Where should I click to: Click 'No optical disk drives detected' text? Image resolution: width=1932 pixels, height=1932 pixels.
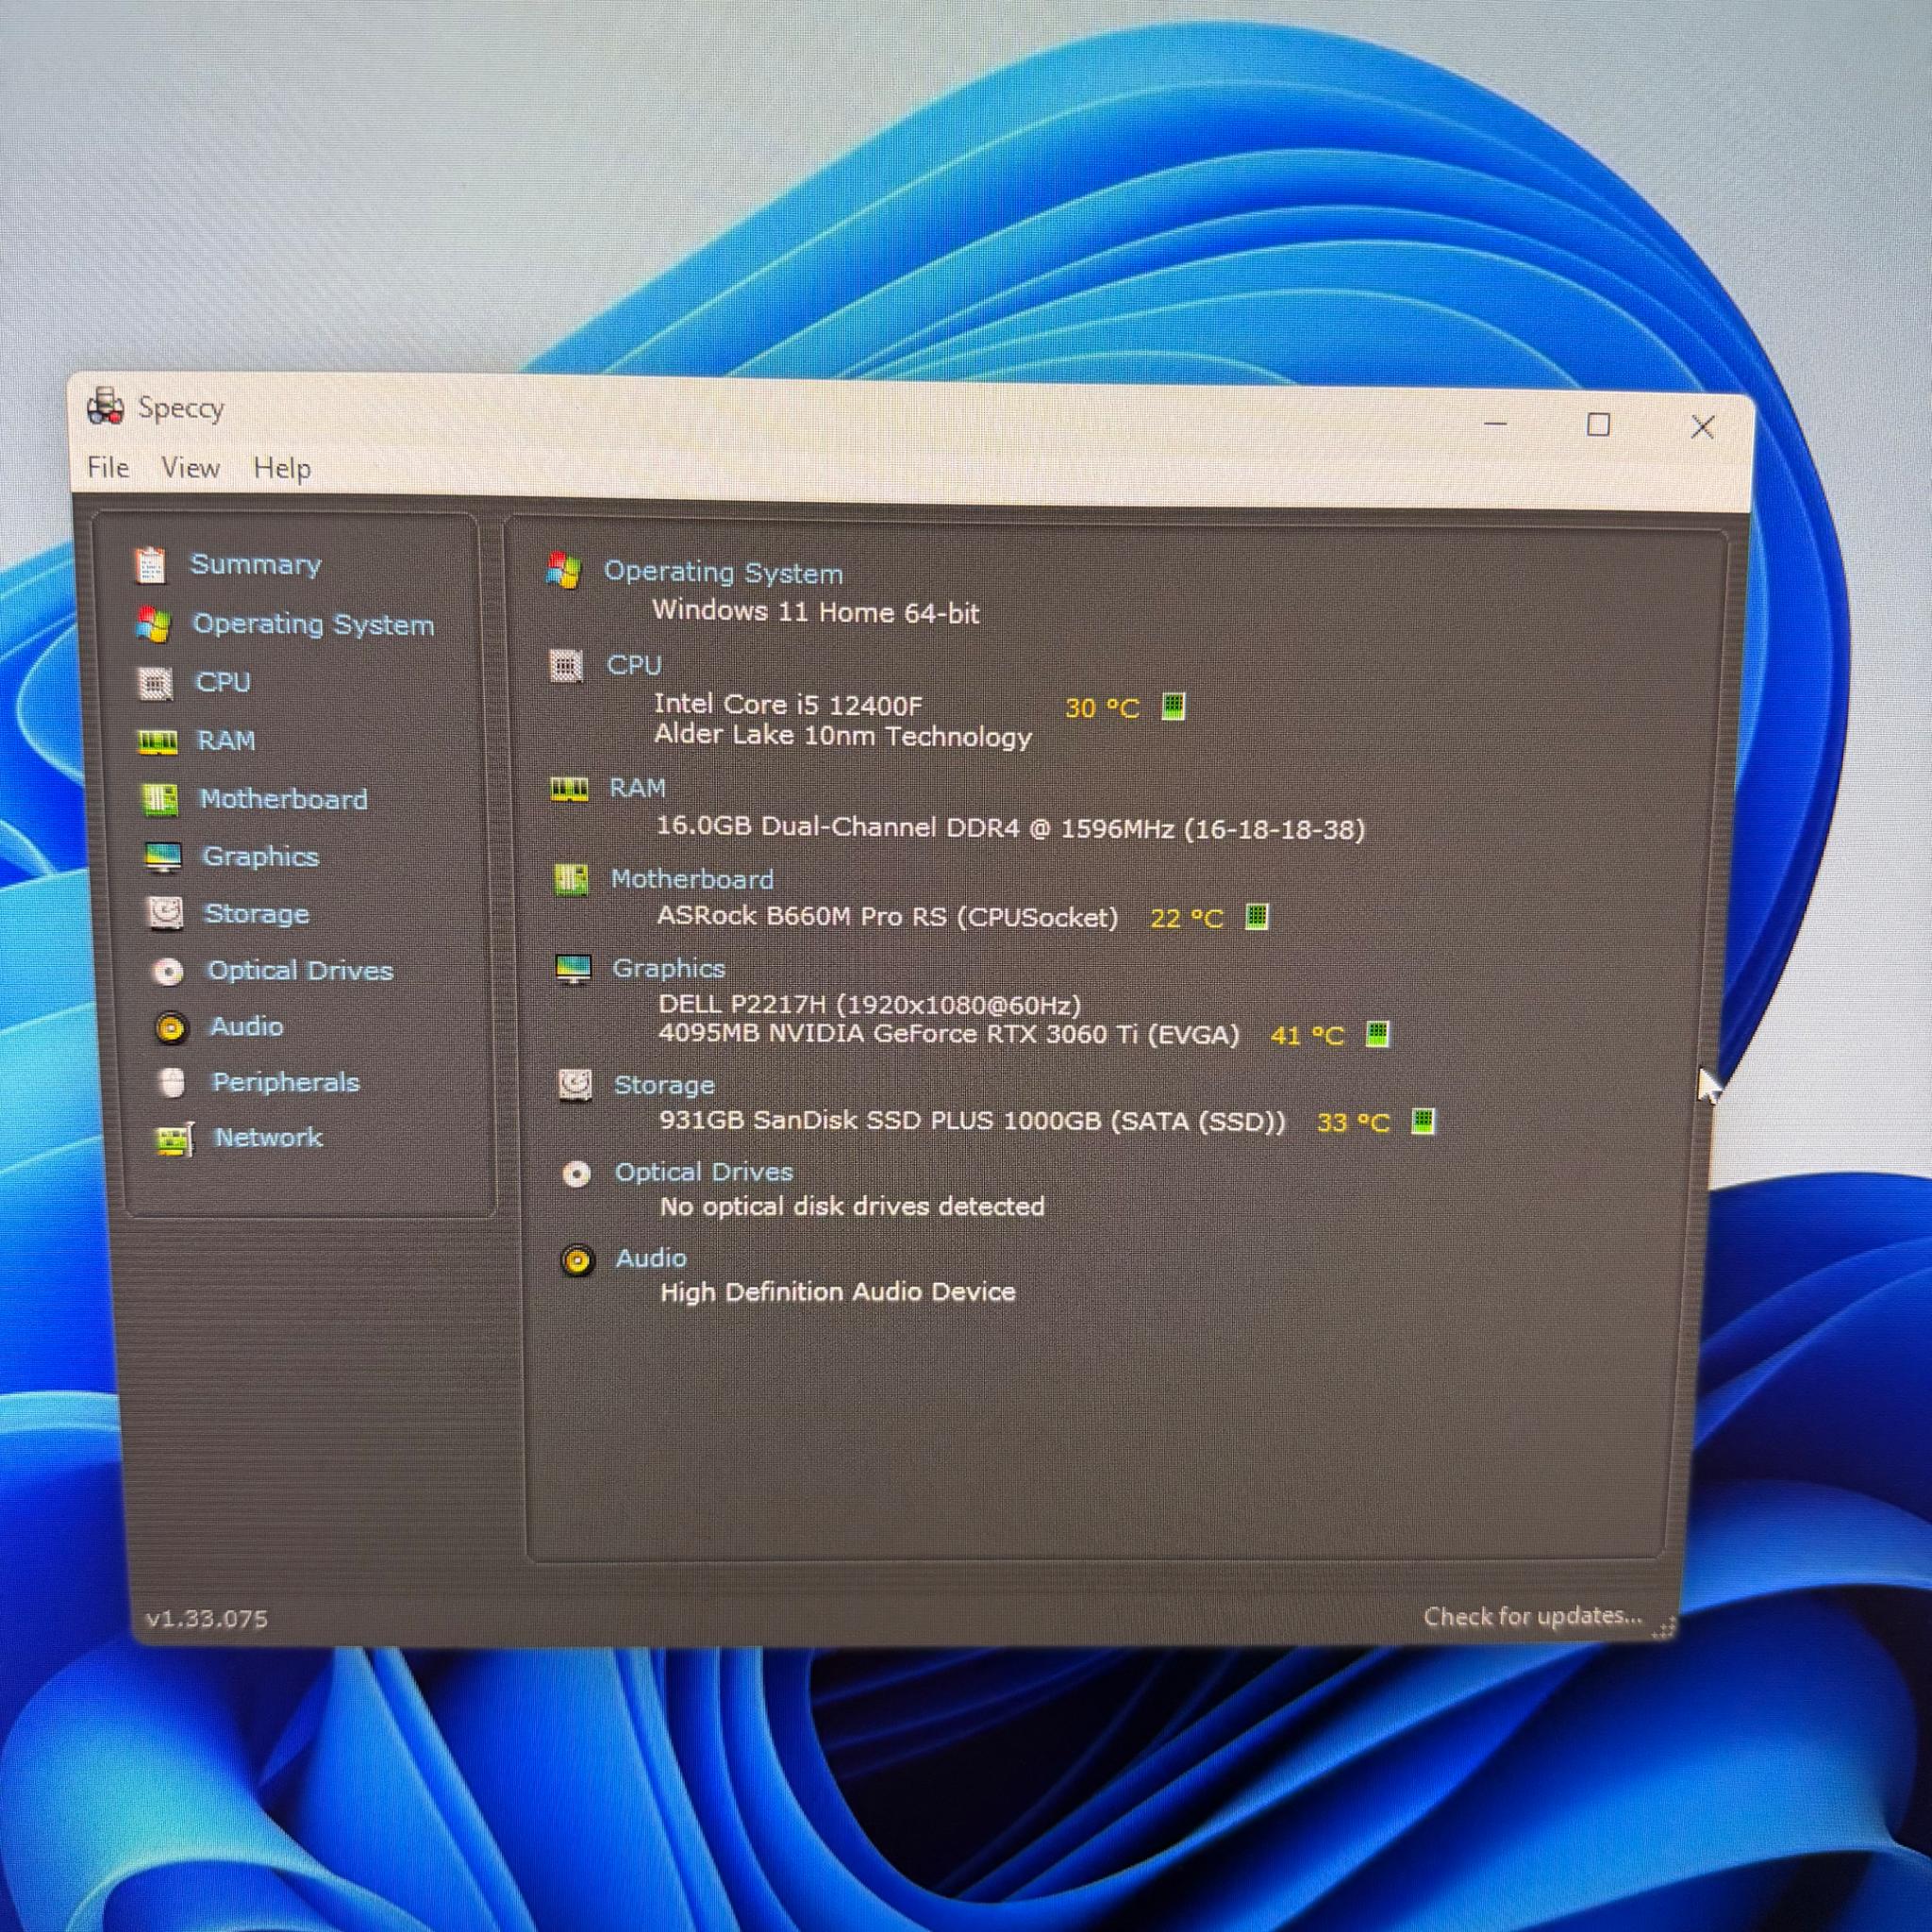[x=852, y=1207]
